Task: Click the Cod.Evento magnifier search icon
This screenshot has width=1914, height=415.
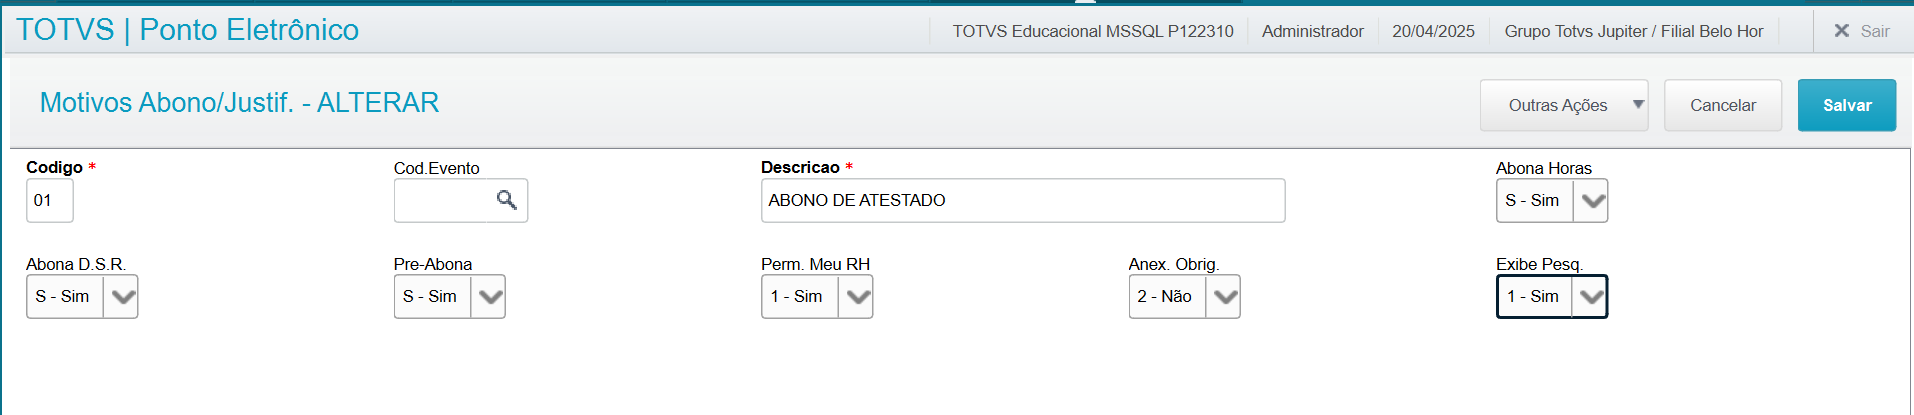Action: click(507, 200)
